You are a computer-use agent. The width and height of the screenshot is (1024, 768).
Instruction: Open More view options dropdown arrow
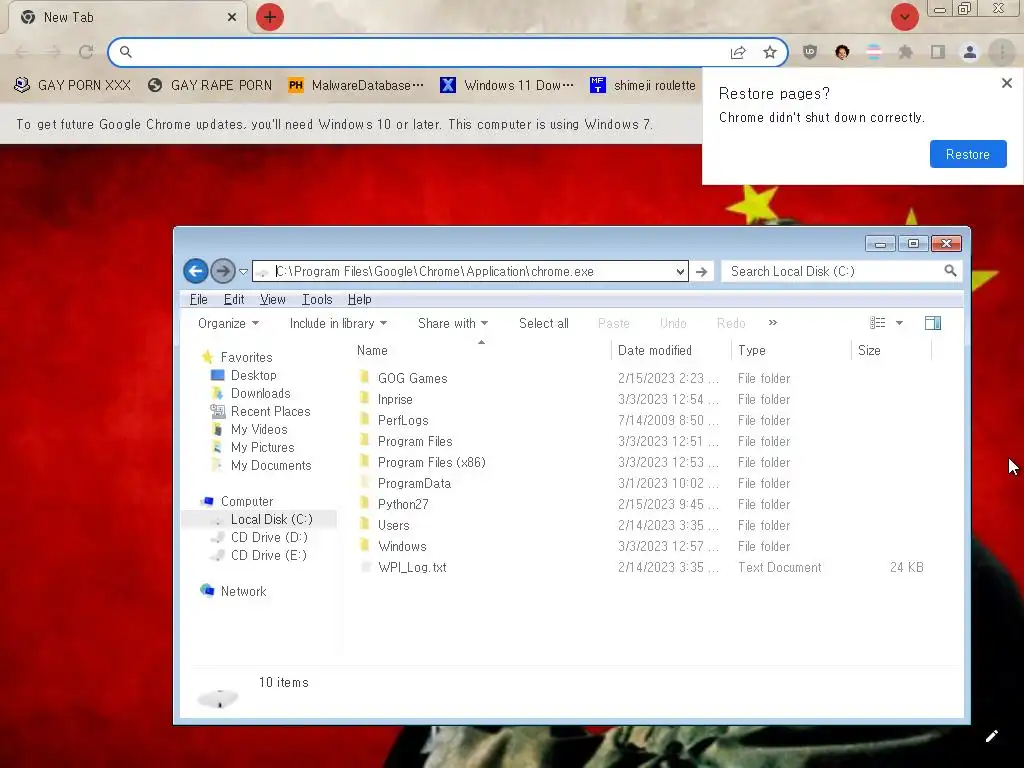point(899,323)
